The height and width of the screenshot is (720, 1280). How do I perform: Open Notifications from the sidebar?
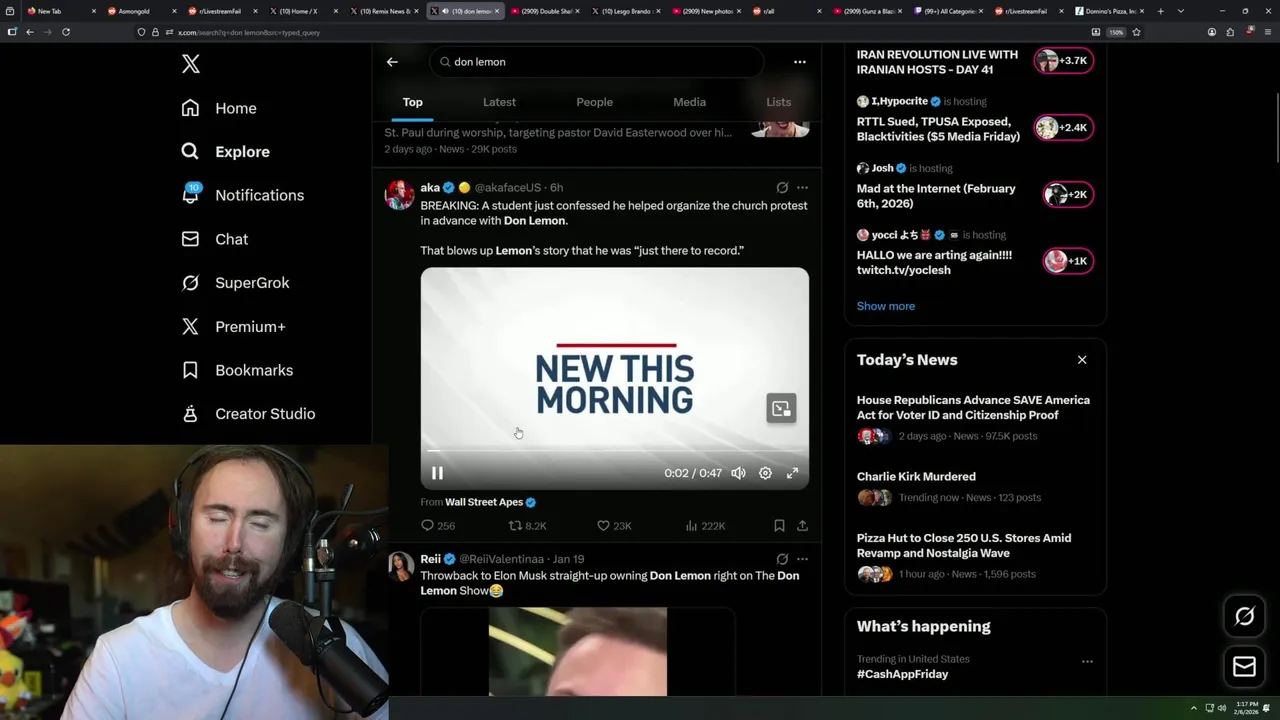point(243,195)
